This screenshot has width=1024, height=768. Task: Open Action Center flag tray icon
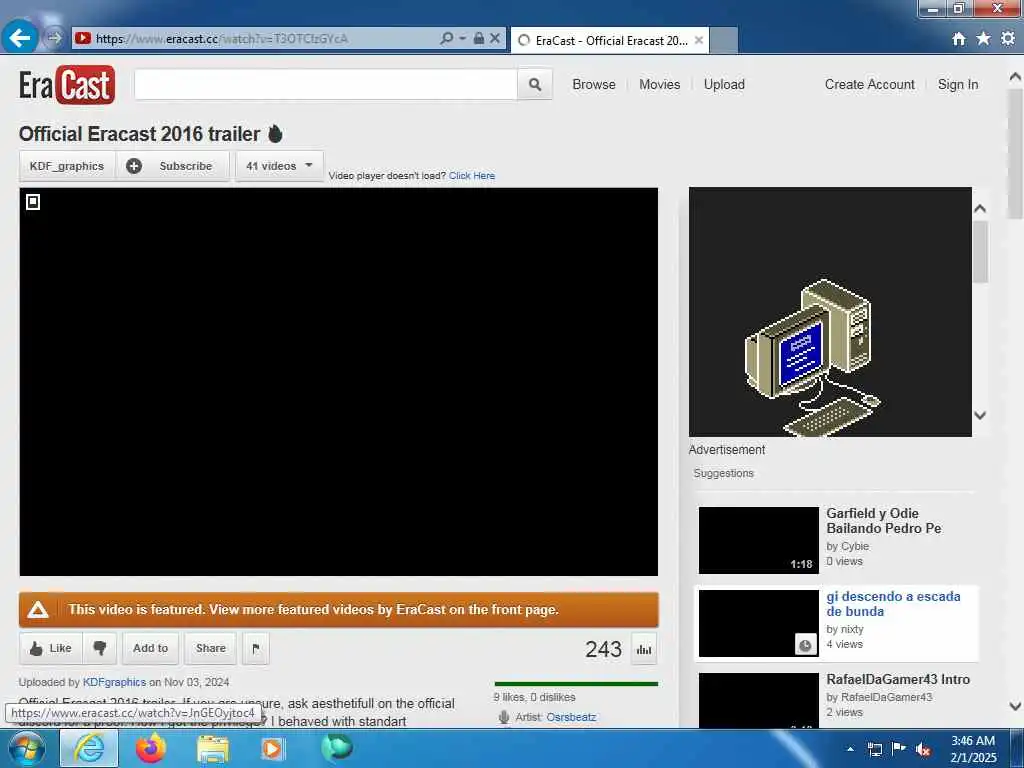click(x=899, y=749)
